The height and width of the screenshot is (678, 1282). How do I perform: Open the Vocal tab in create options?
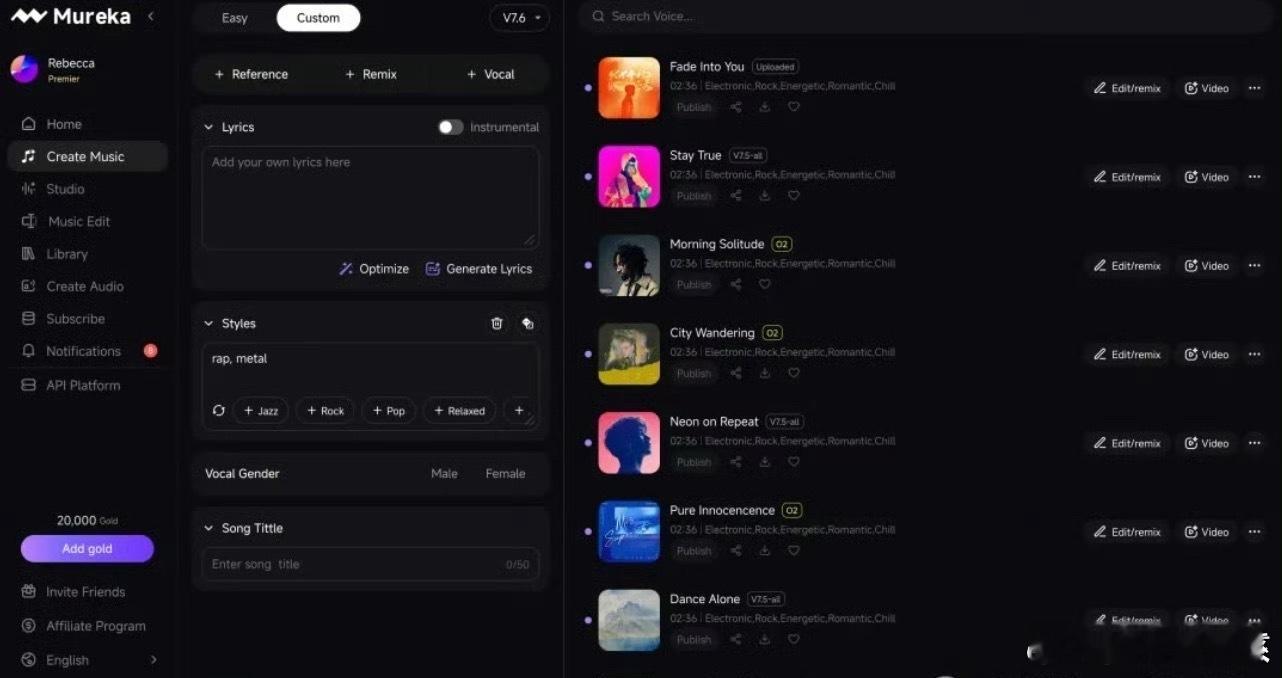(489, 74)
